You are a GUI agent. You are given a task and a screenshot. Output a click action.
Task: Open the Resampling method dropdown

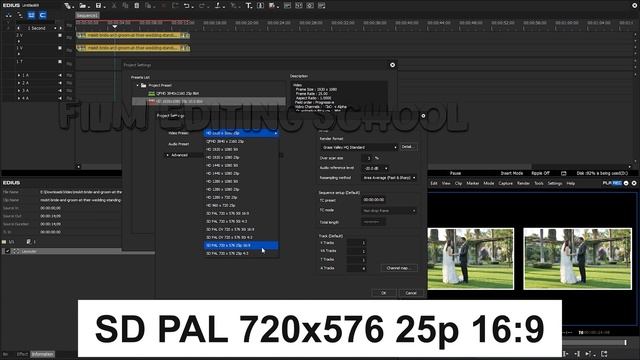(389, 178)
